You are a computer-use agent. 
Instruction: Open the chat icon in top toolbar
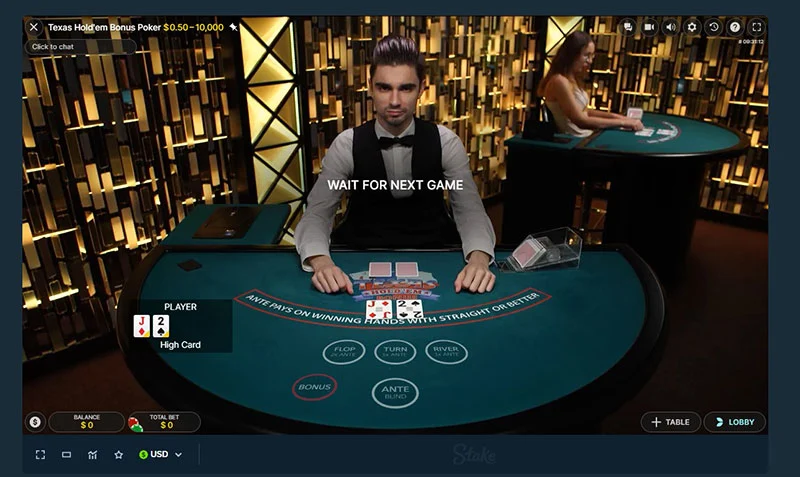click(628, 27)
